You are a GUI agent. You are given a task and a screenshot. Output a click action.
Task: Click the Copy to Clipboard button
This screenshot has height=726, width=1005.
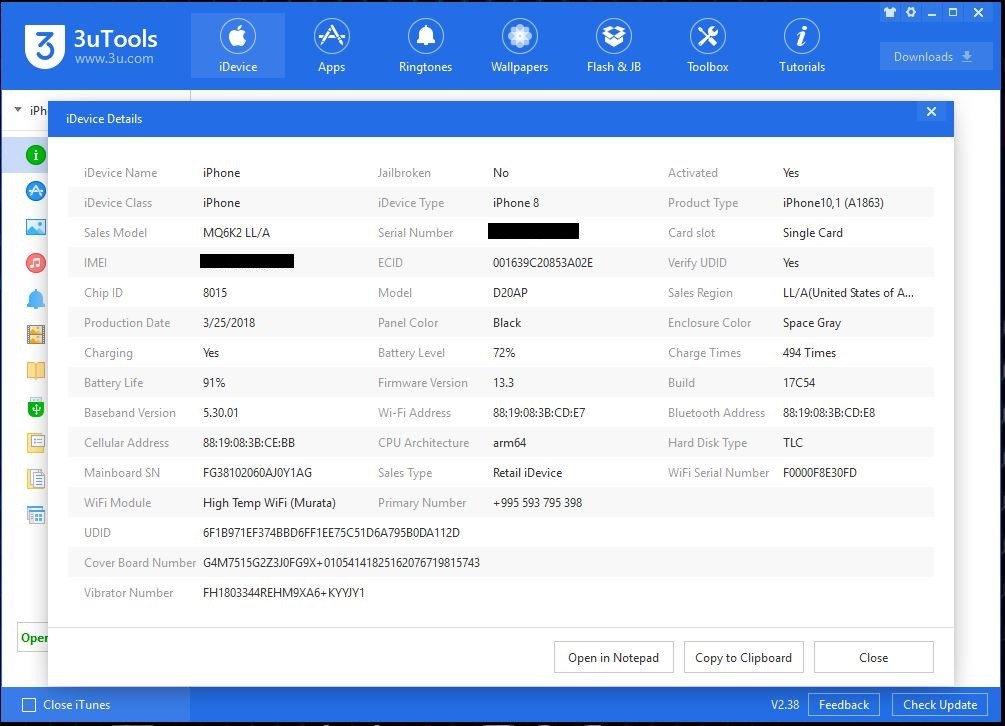click(x=743, y=658)
